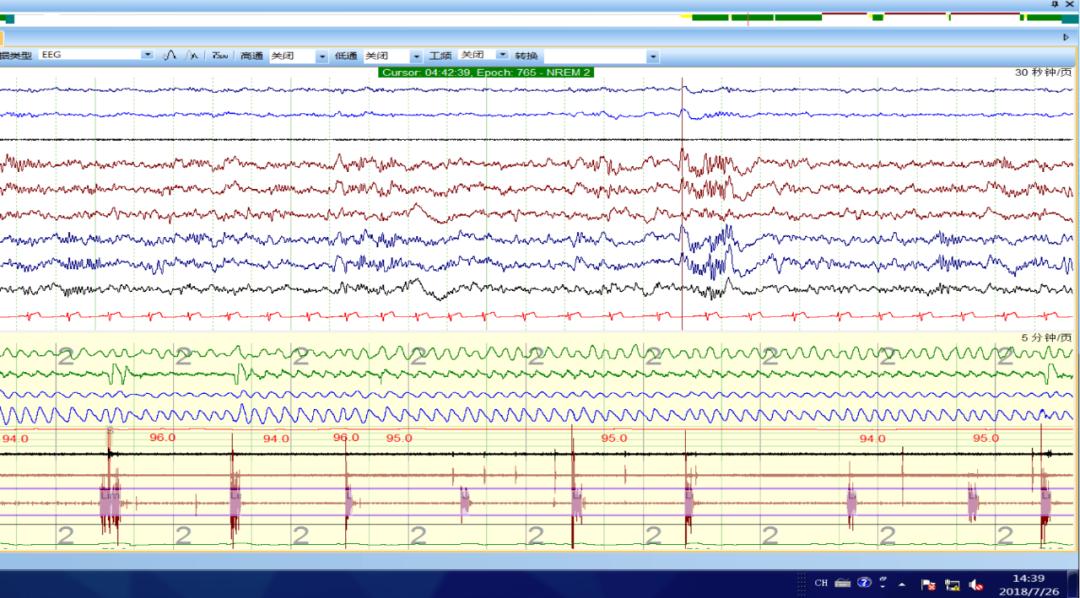Click the second waveform shape icon in toolbar
Screen dimensions: 1080x598
[193, 56]
